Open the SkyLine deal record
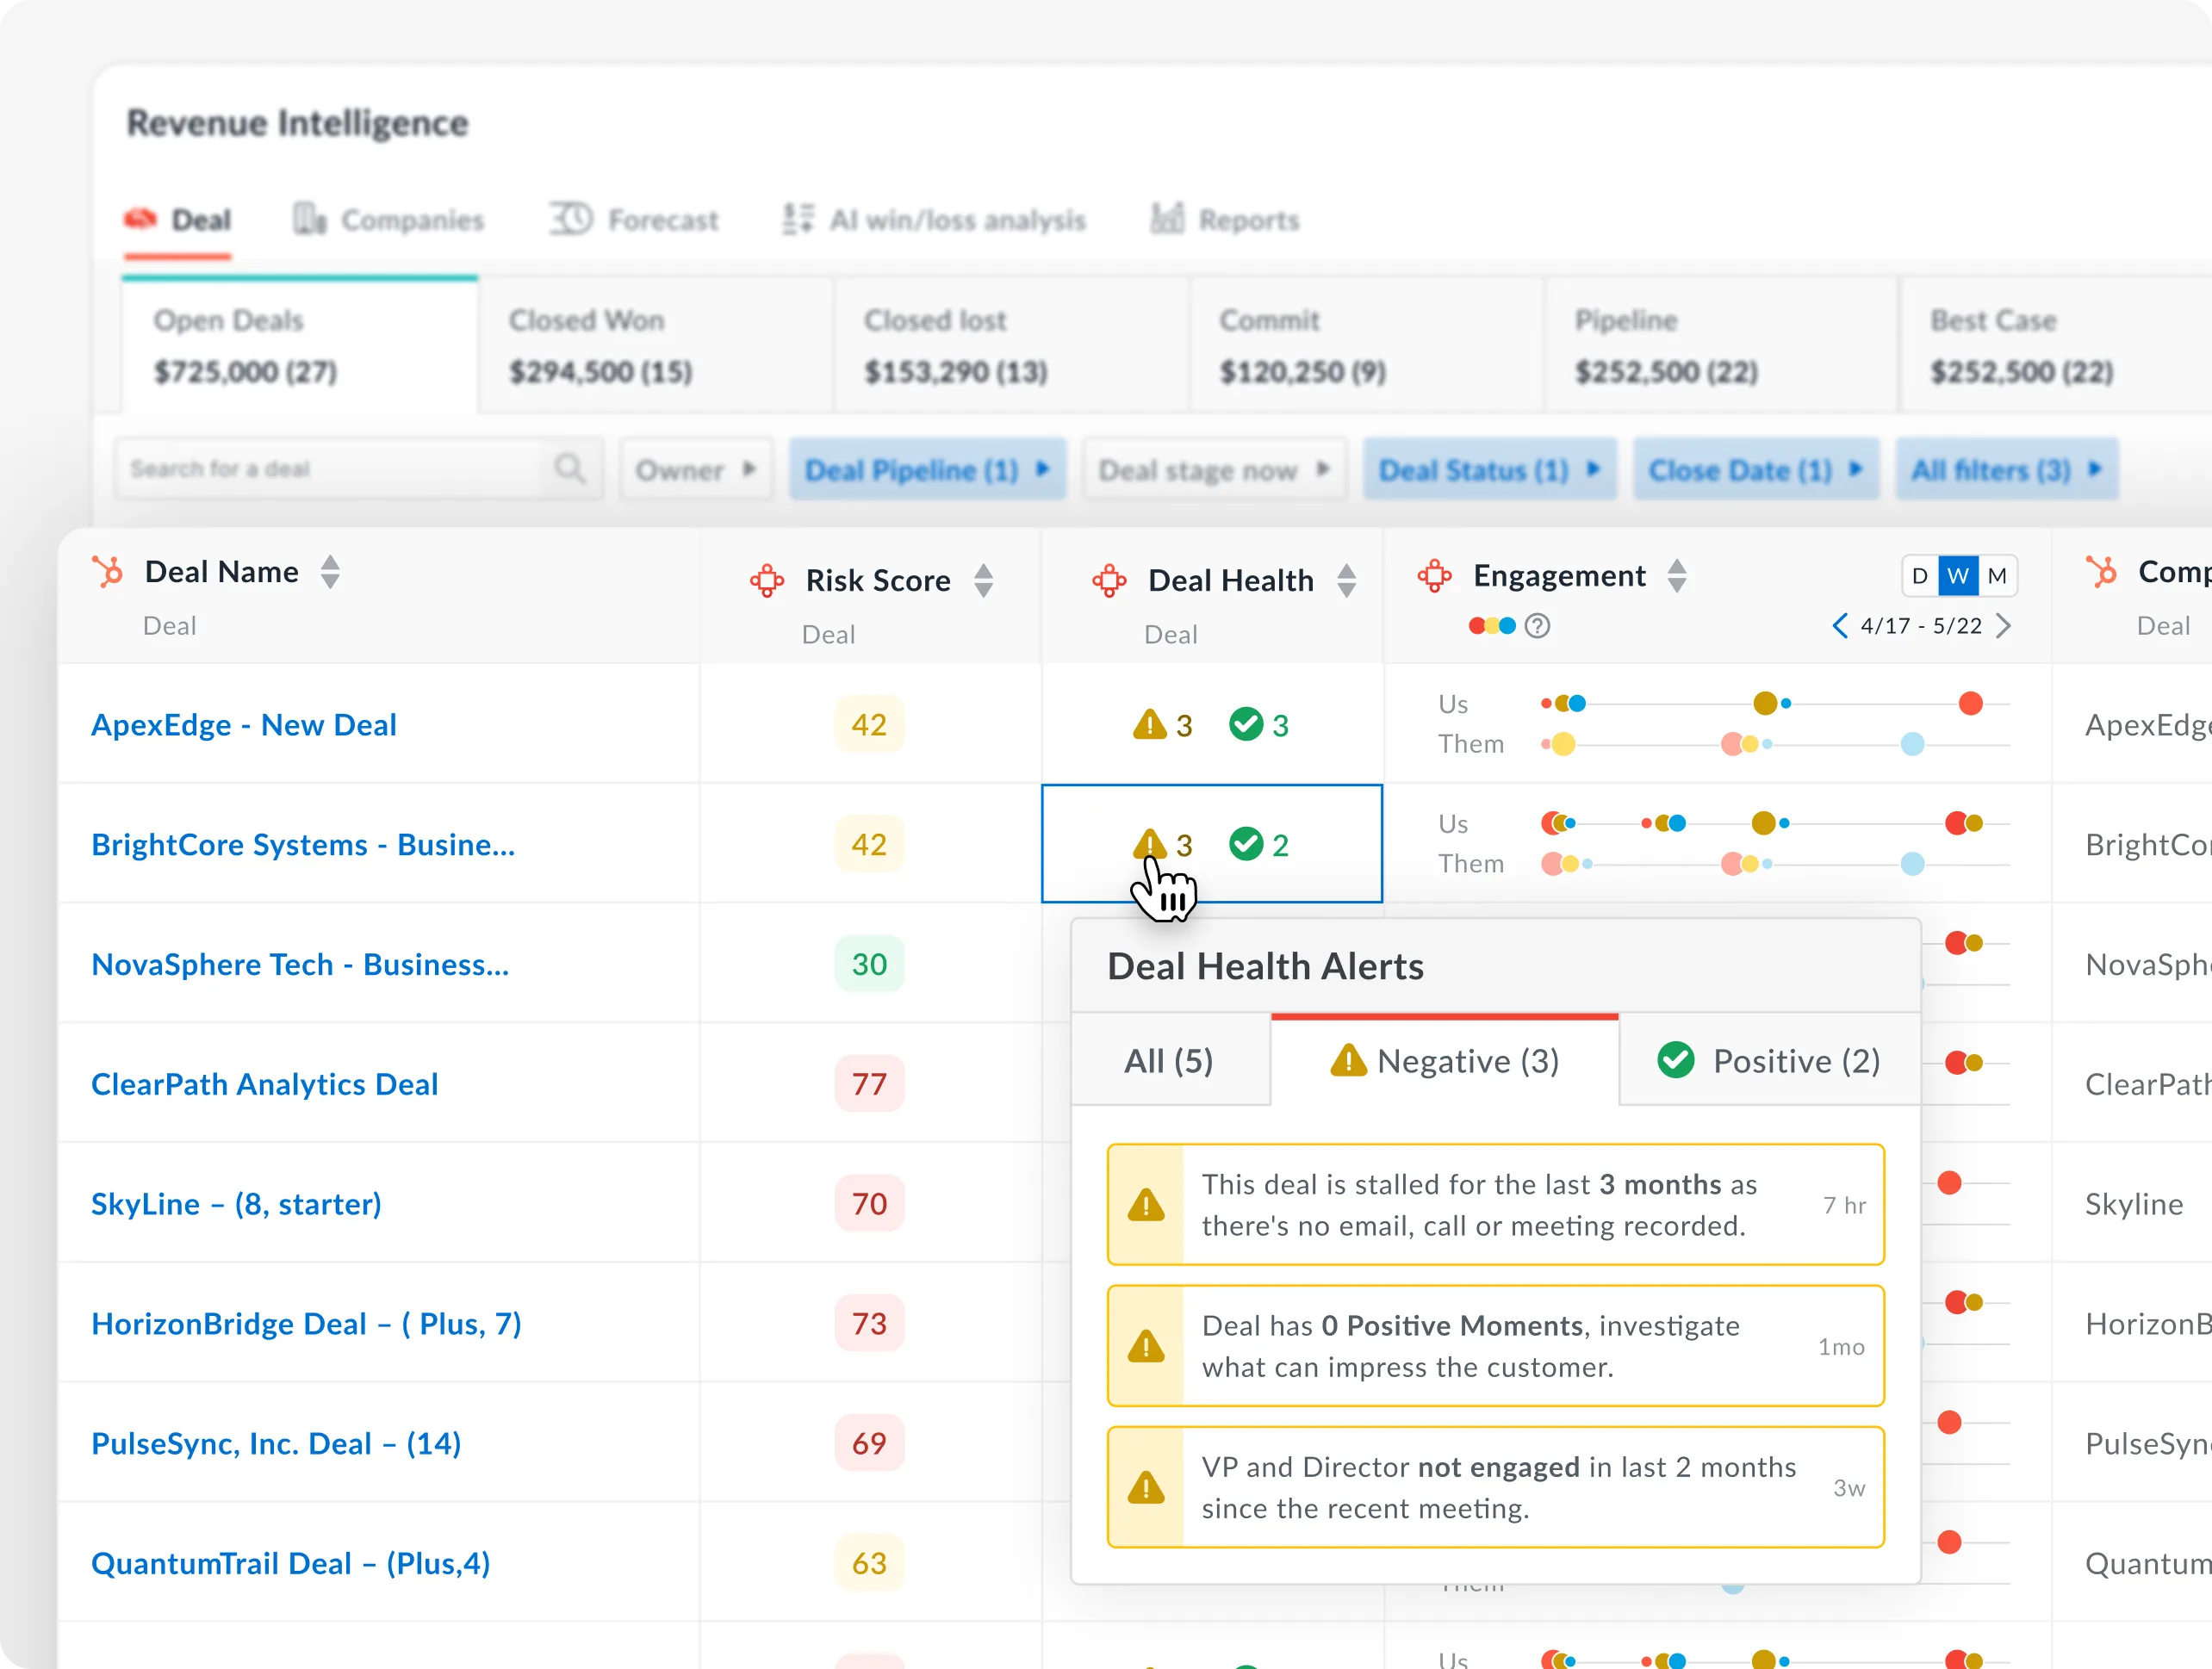This screenshot has width=2212, height=1669. (235, 1204)
